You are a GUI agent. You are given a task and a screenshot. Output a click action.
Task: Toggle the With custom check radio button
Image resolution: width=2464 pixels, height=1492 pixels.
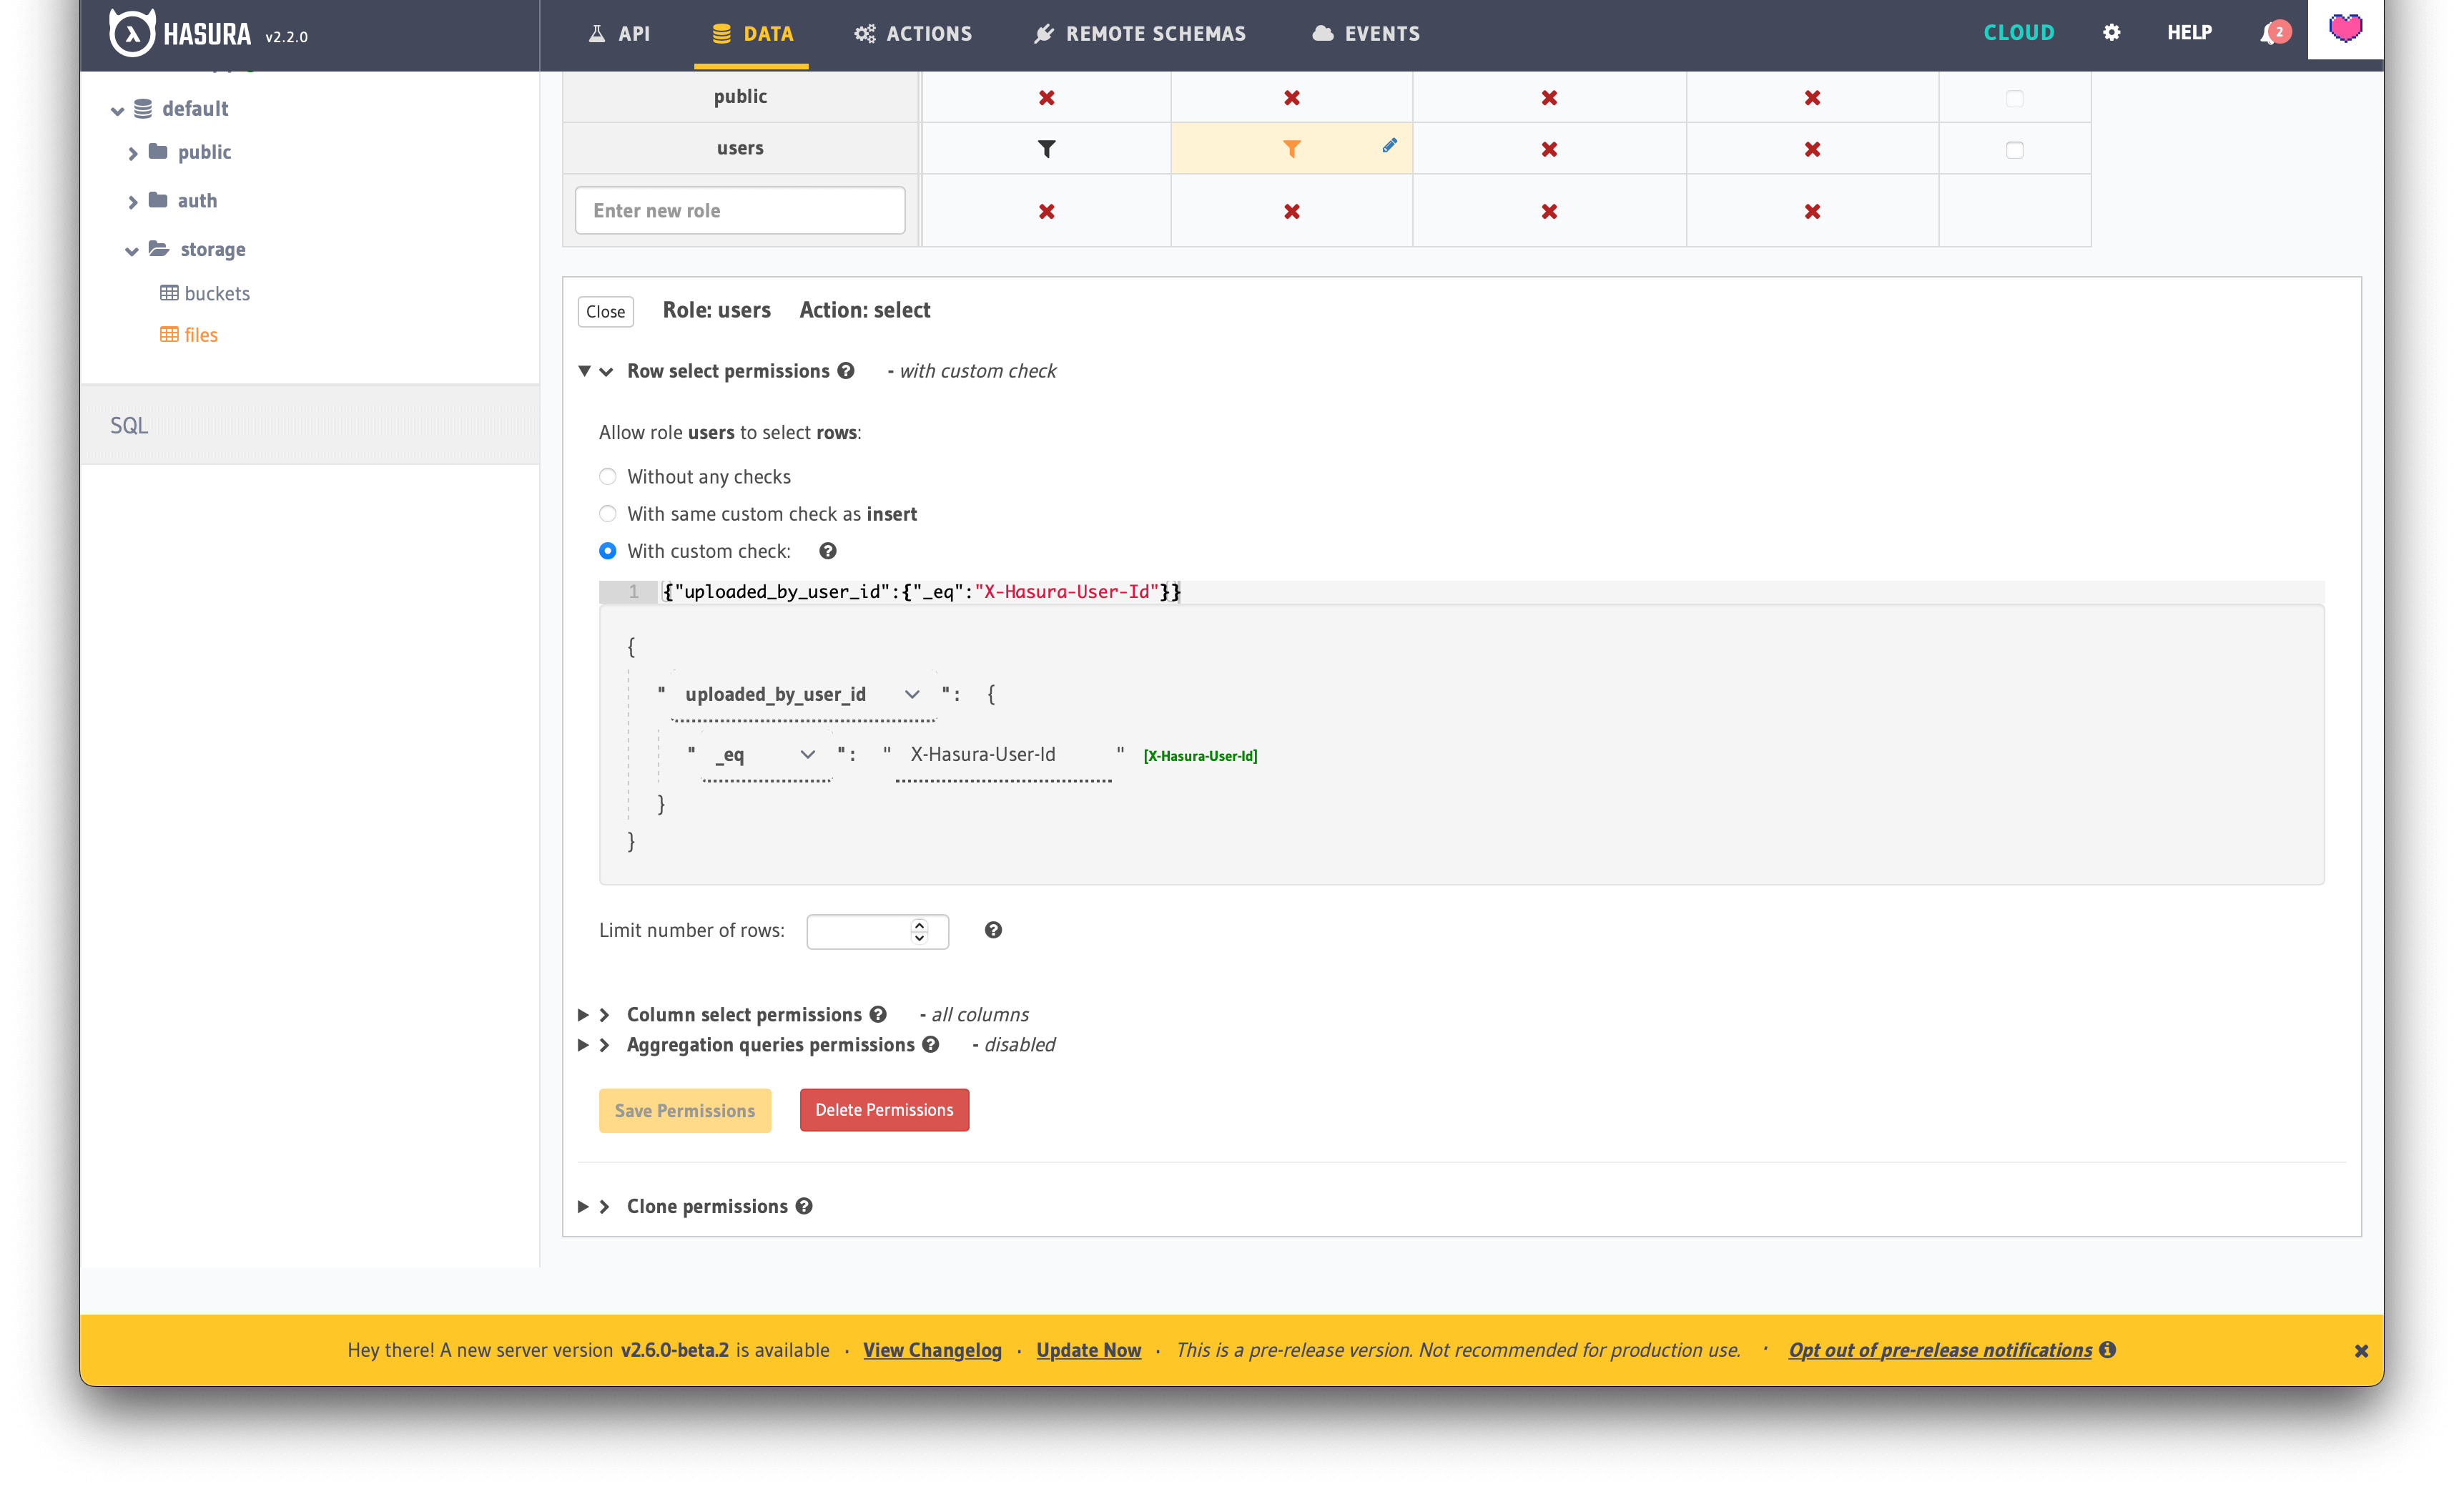tap(606, 551)
